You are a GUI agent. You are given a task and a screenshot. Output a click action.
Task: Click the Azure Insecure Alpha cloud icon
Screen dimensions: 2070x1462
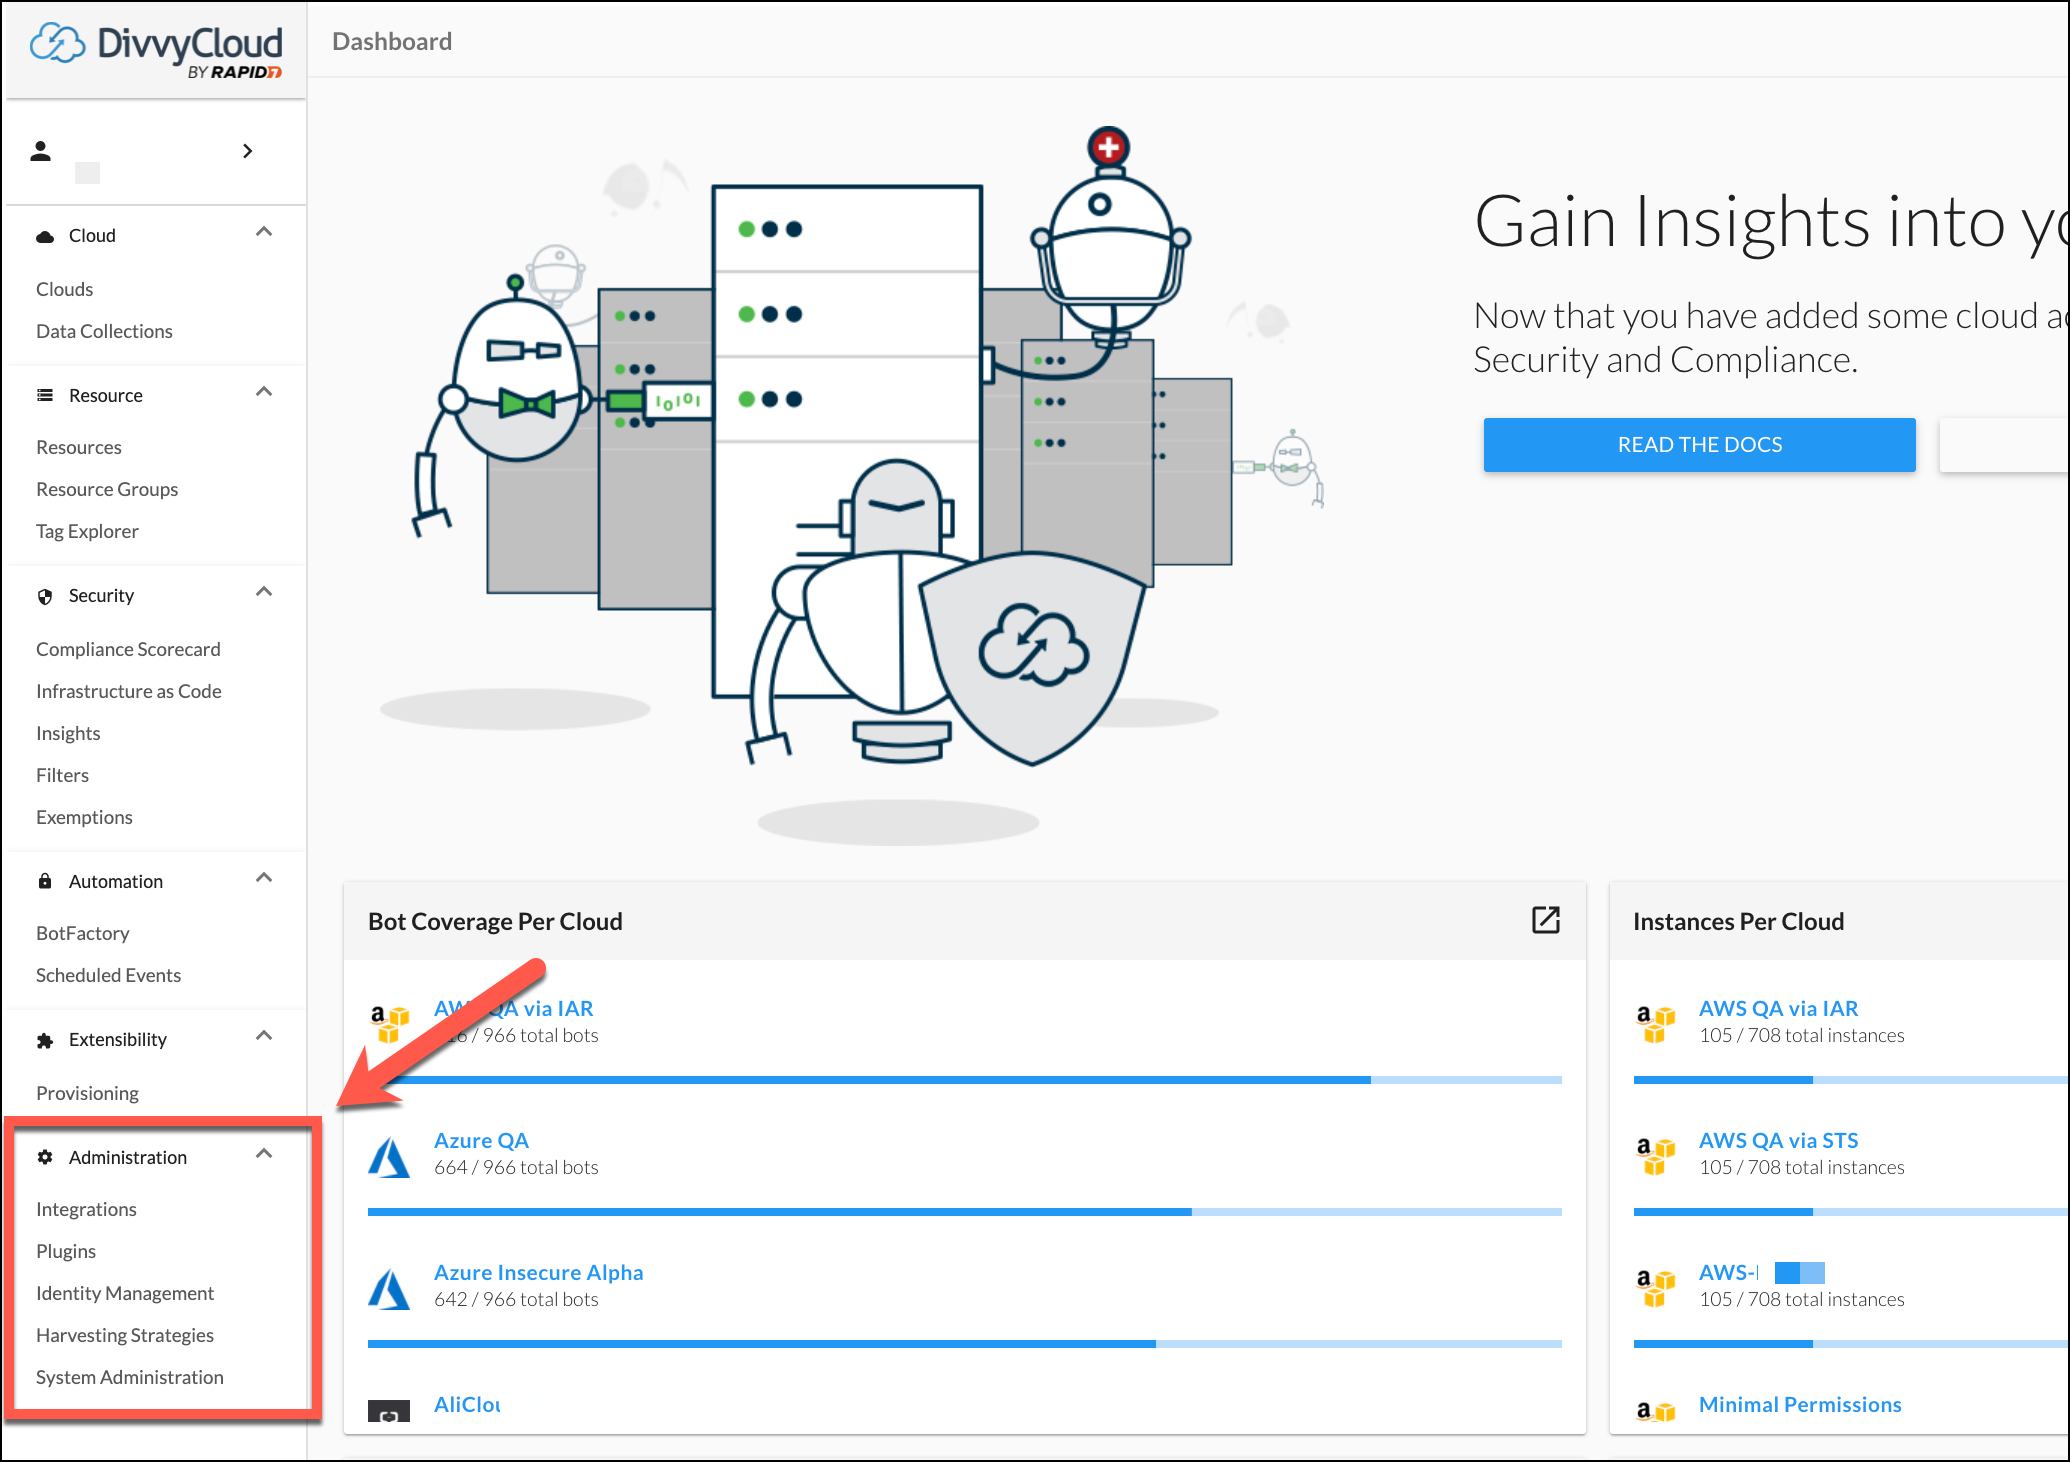click(x=389, y=1289)
